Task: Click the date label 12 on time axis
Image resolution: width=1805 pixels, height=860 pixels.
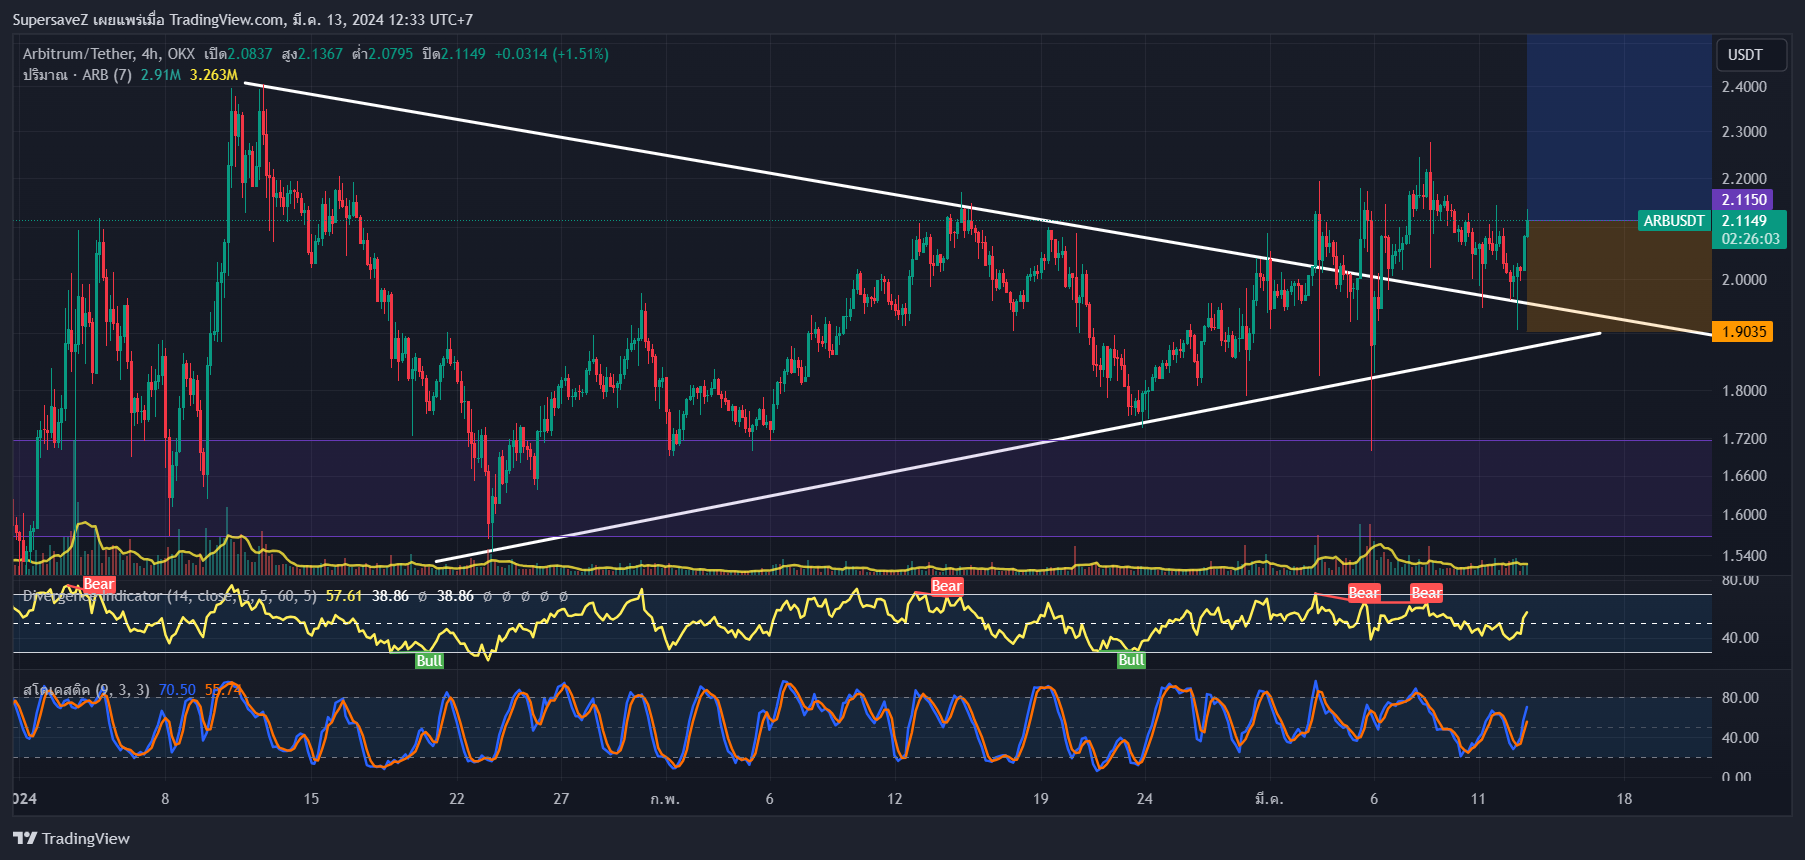Action: tap(894, 799)
